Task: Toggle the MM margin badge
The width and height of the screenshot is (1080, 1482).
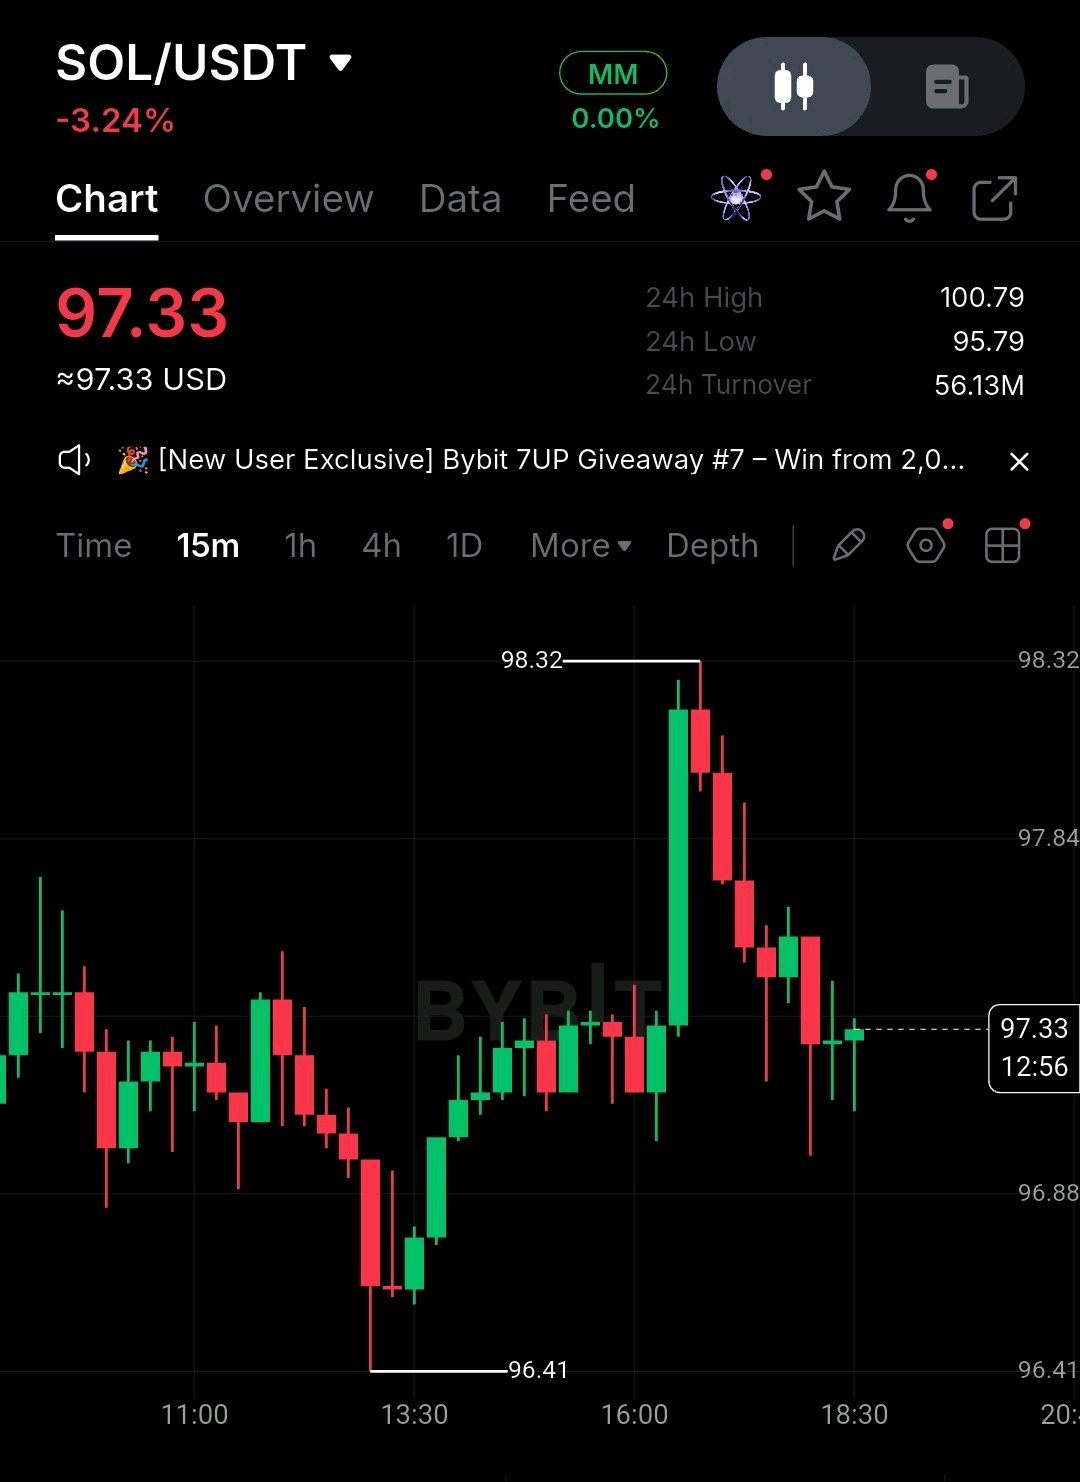Action: click(613, 74)
